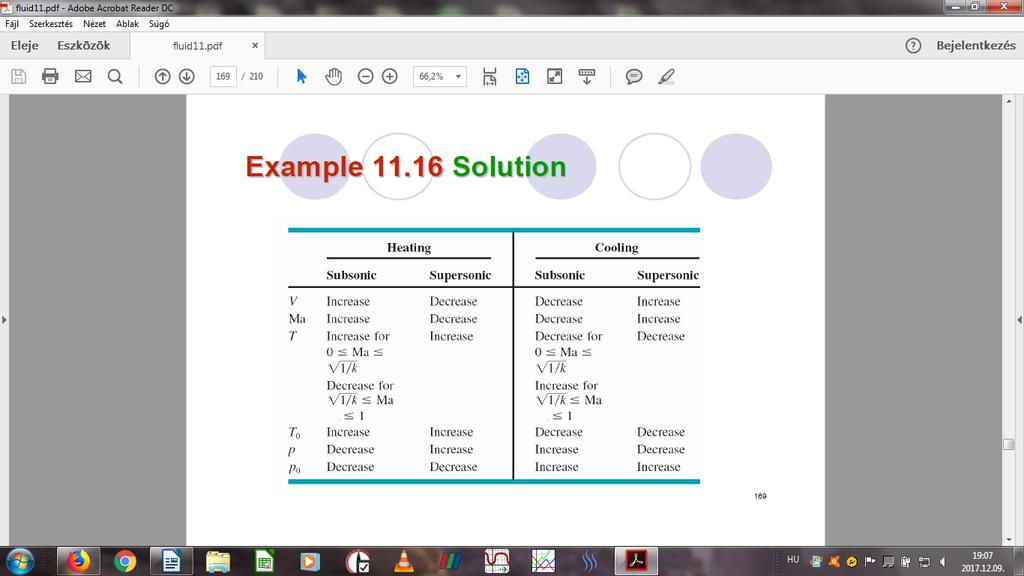Open VLC media player taskbar icon

(404, 562)
